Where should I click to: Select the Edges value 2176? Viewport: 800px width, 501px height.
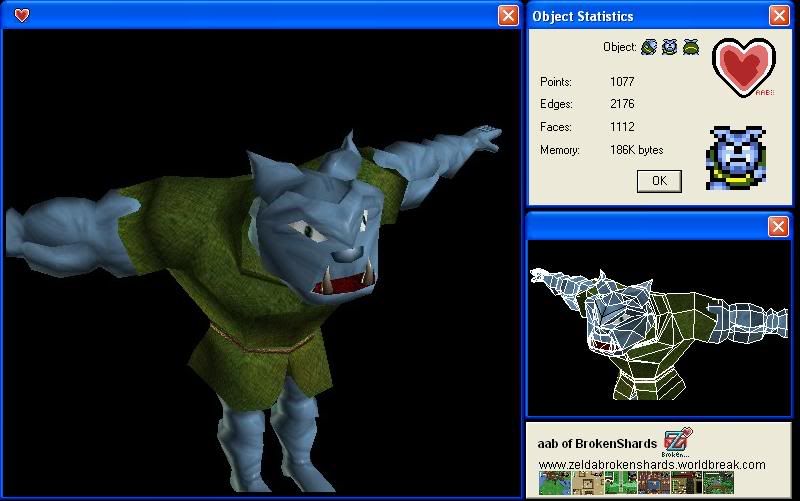622,104
